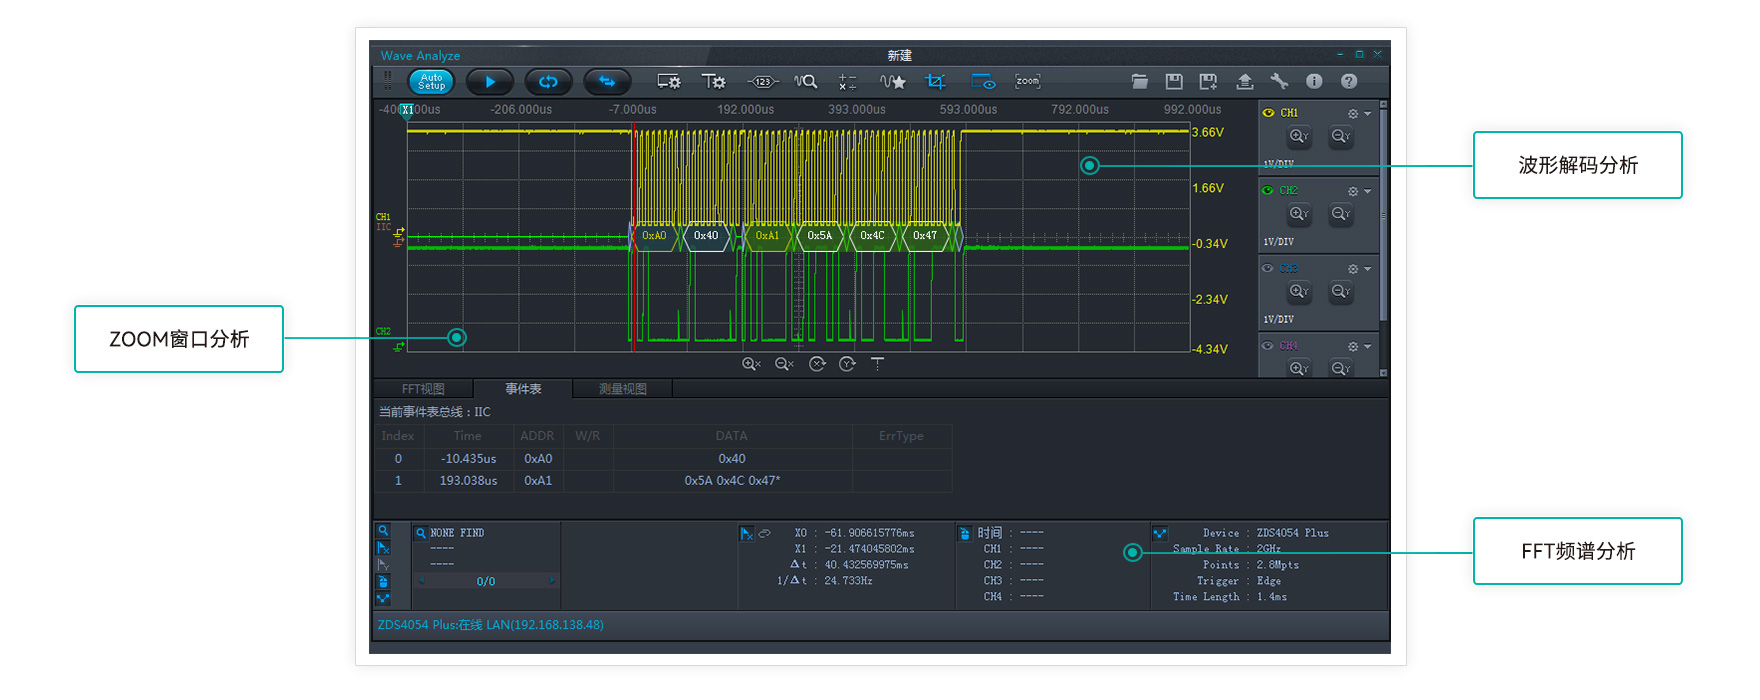Toggle CH1 visibility eye icon
Viewport: 1760px width, 700px height.
pos(1269,113)
